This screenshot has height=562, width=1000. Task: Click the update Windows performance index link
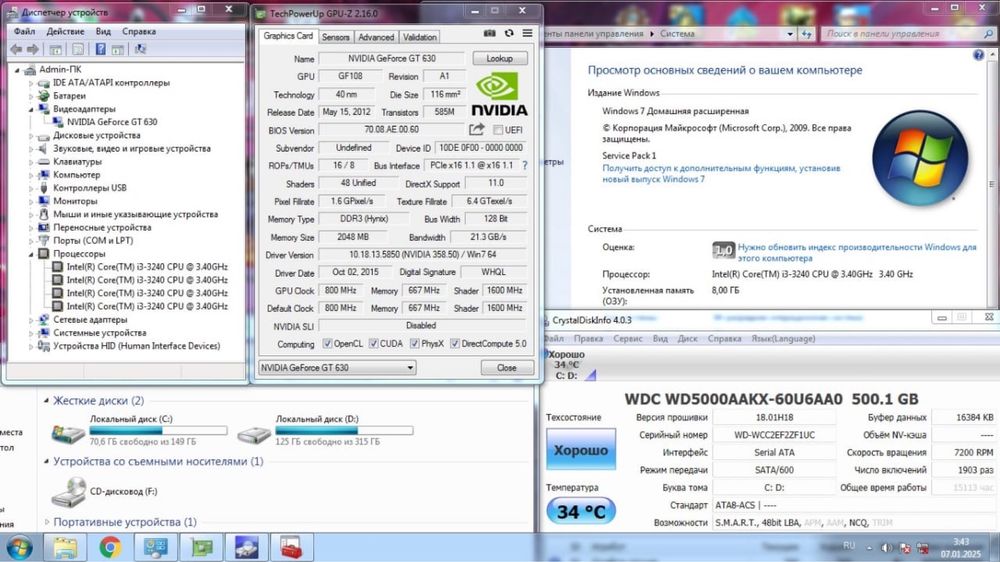[x=857, y=253]
